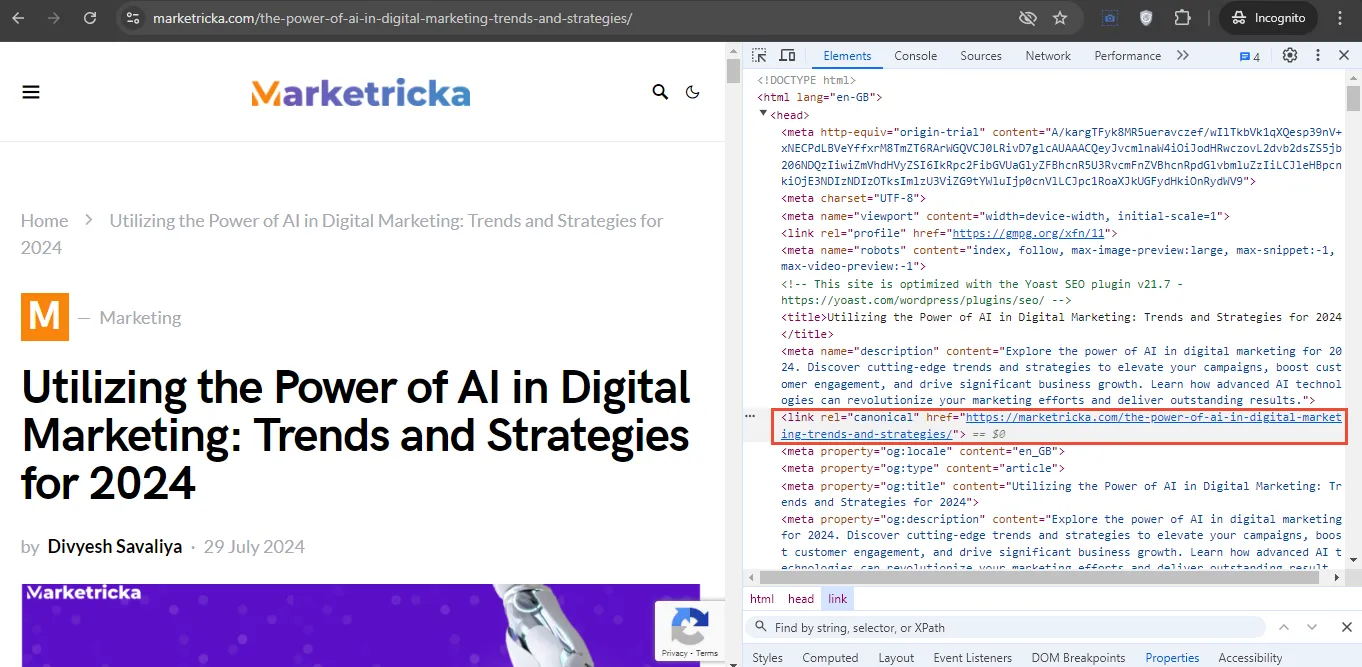
Task: Open the Layout pane tab
Action: pos(896,657)
